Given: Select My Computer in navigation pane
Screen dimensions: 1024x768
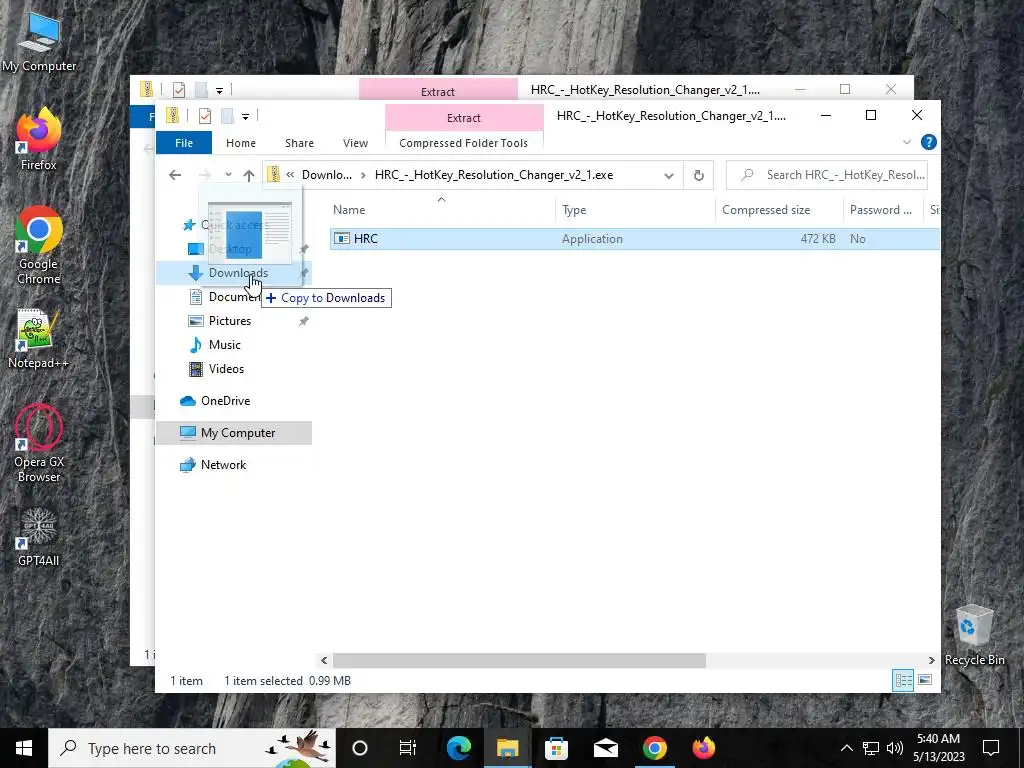Looking at the screenshot, I should (x=238, y=433).
